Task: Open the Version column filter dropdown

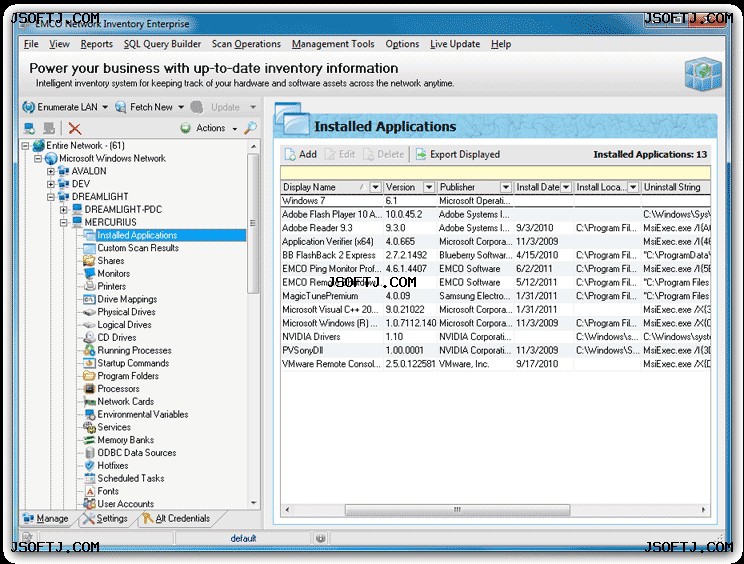Action: 429,187
